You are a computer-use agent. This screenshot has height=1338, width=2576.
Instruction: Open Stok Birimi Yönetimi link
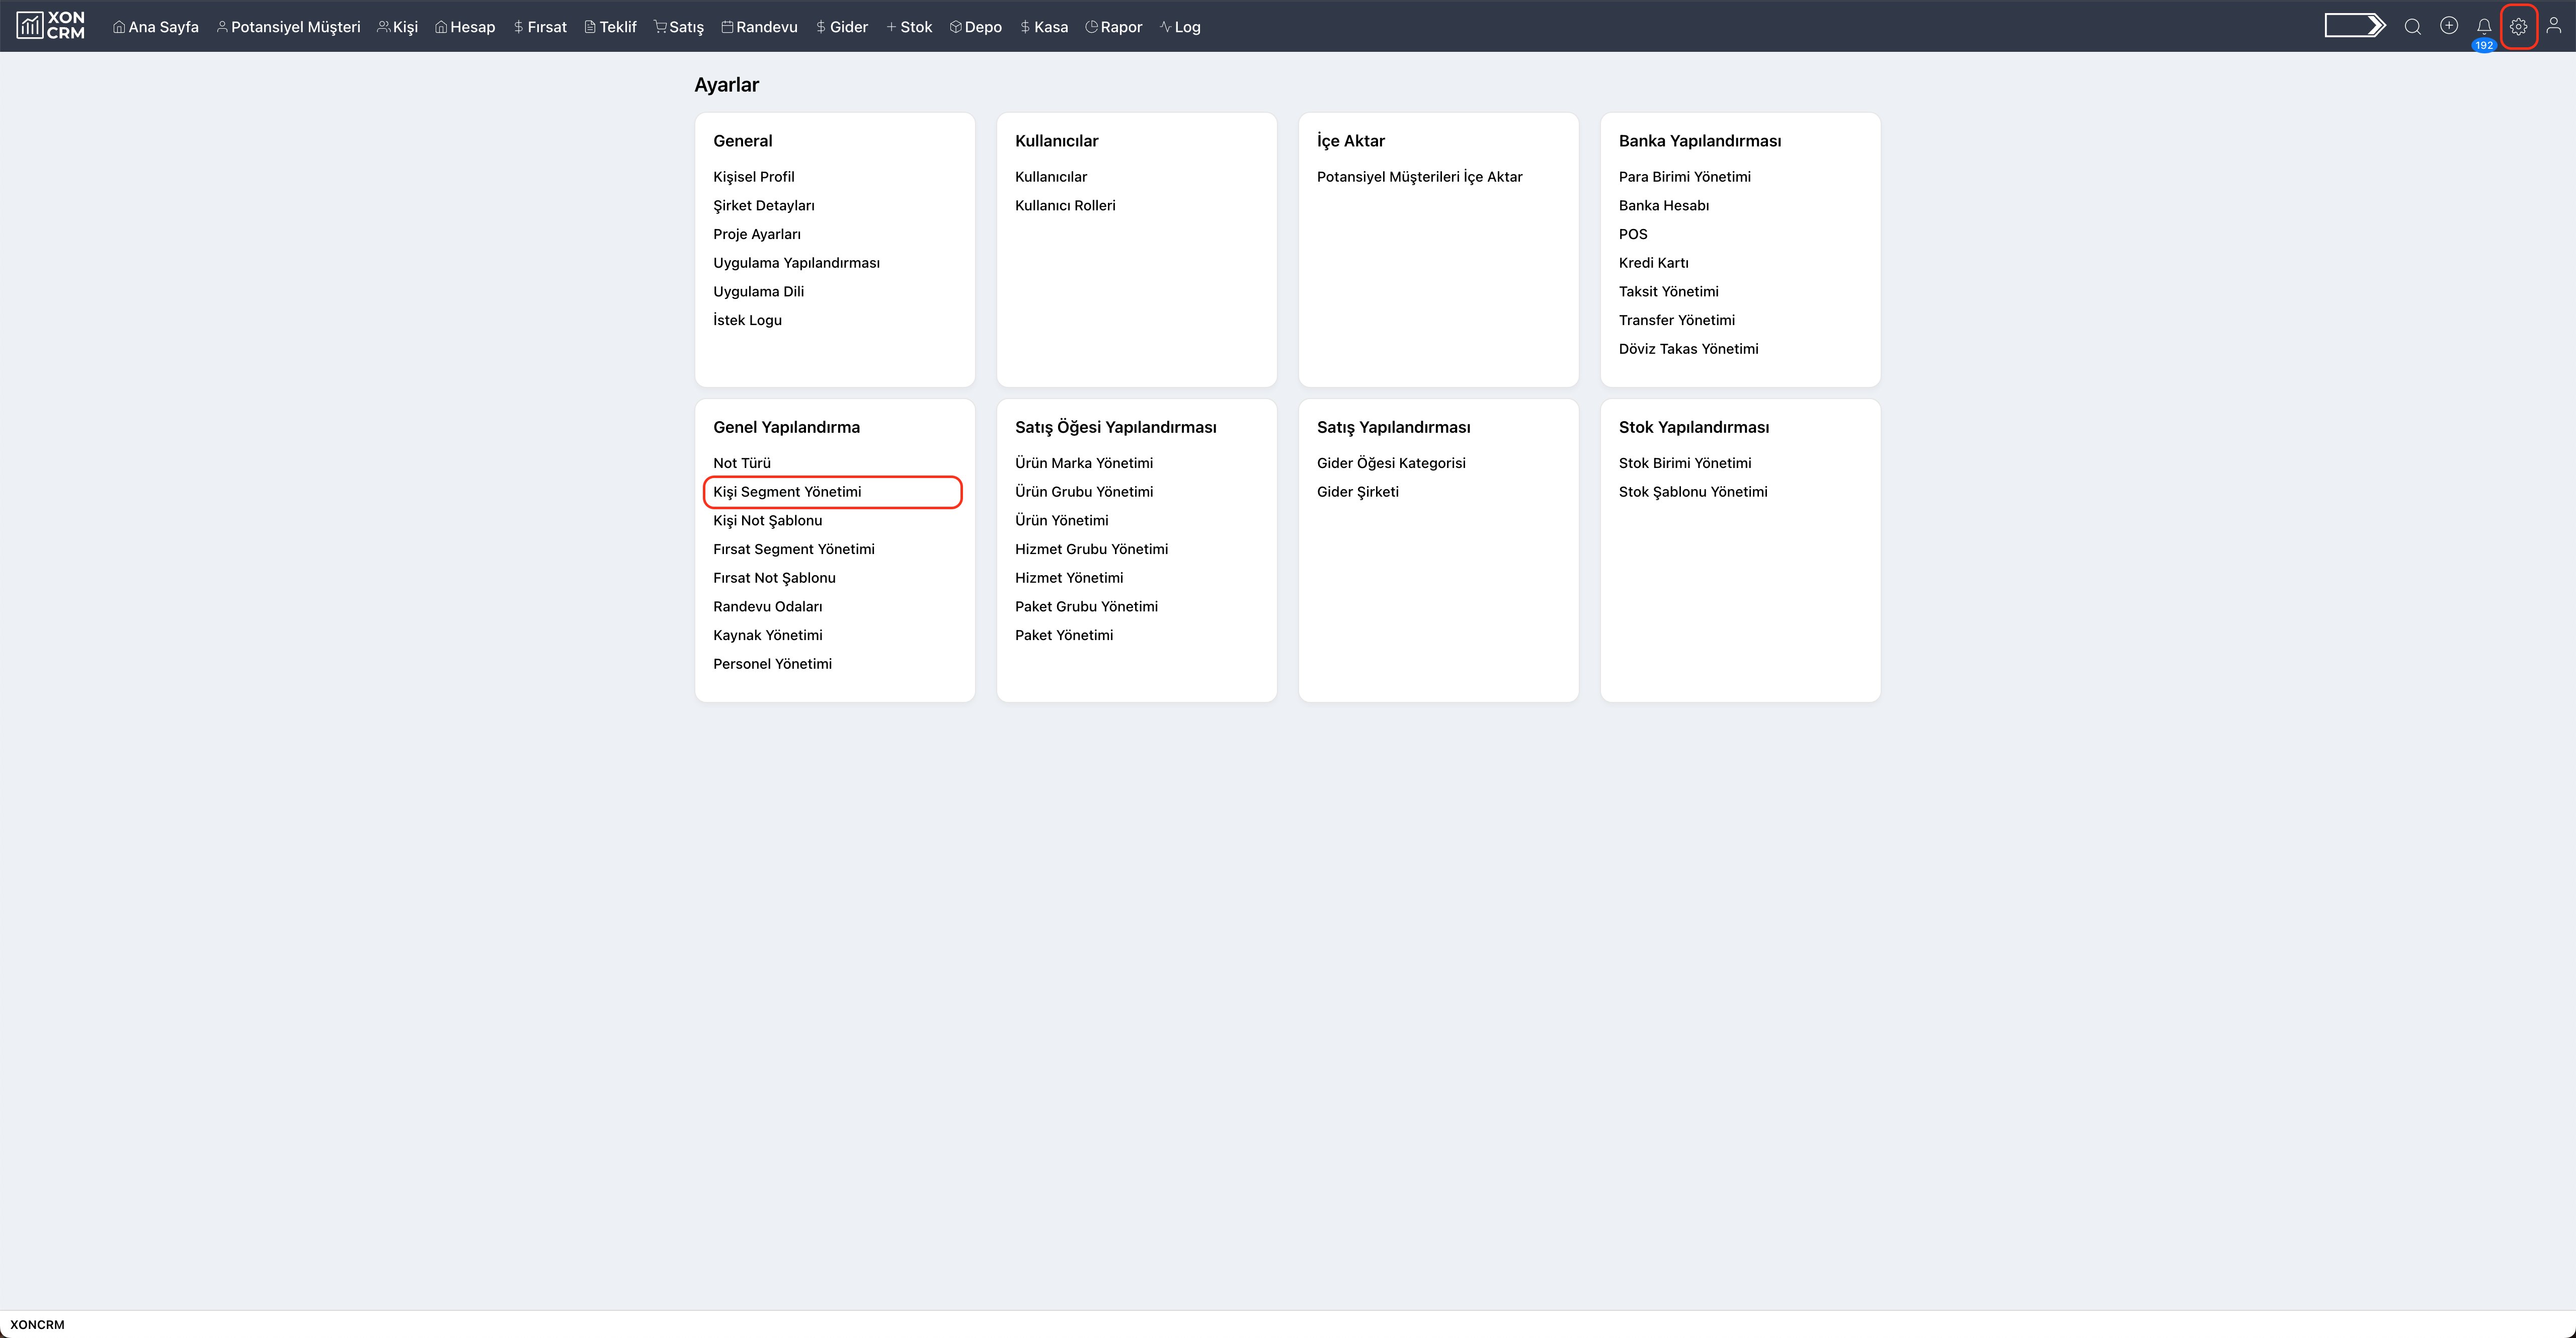click(x=1685, y=463)
